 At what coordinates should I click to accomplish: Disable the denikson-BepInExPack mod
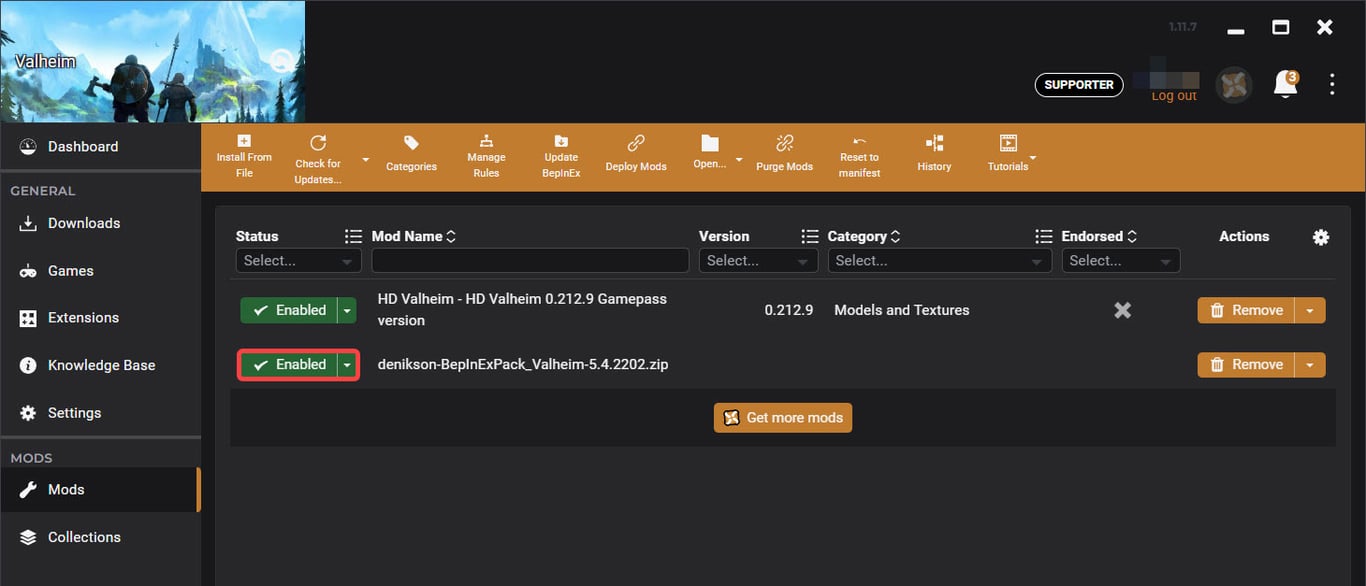pyautogui.click(x=290, y=364)
